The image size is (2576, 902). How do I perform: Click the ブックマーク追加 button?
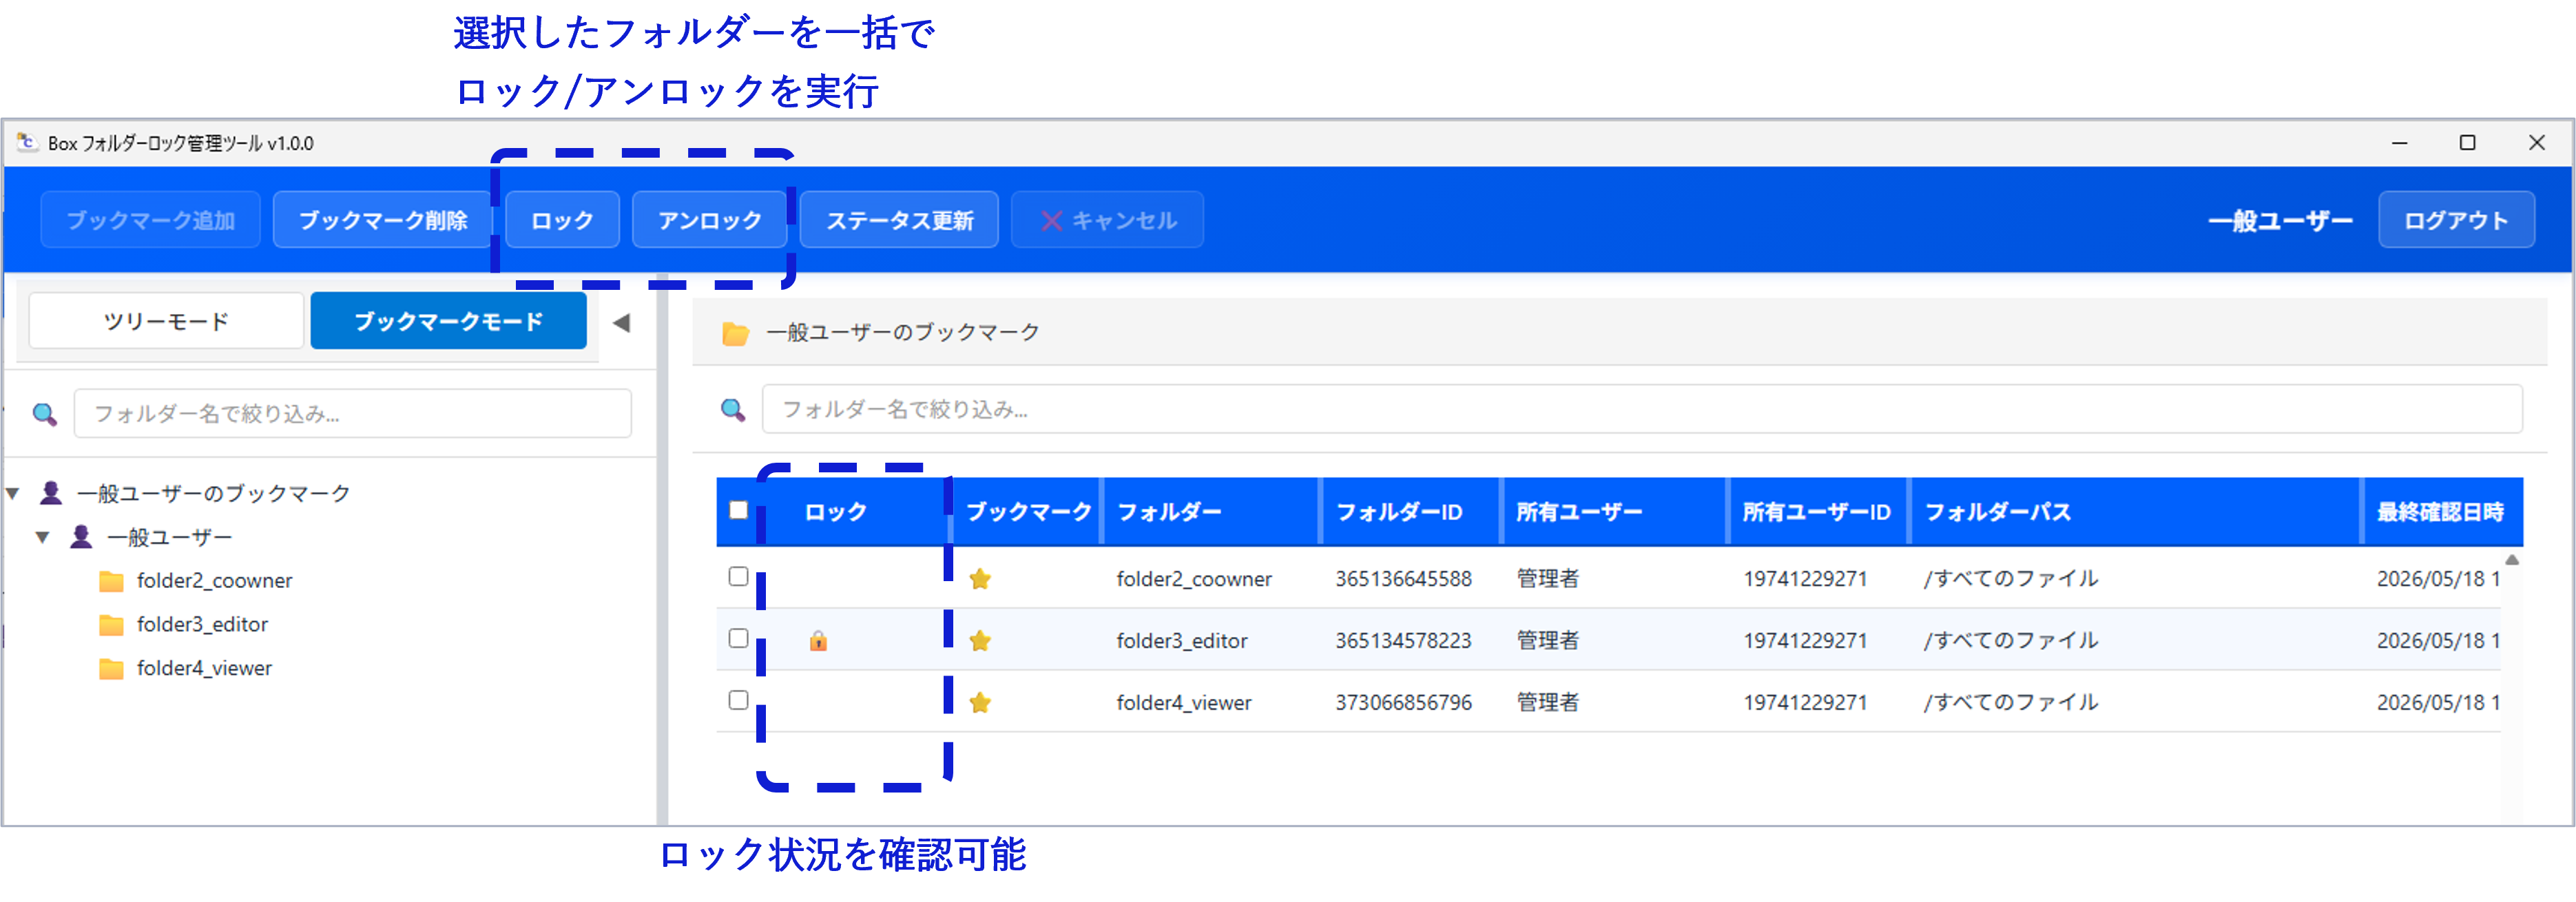(x=150, y=220)
